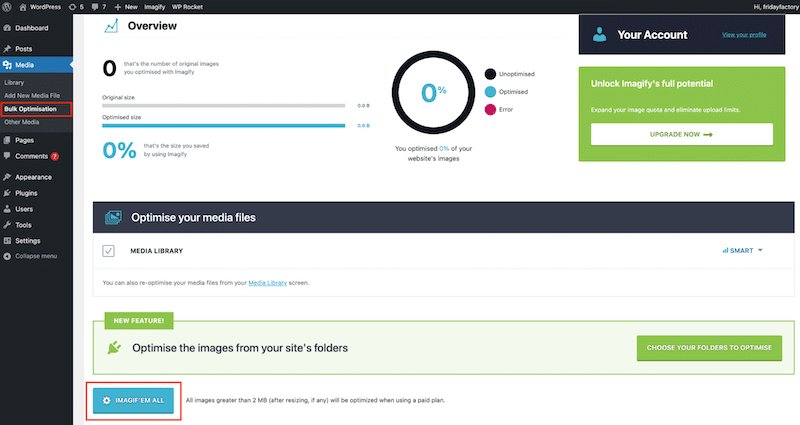Click the Optimised blue legend dot

490,92
